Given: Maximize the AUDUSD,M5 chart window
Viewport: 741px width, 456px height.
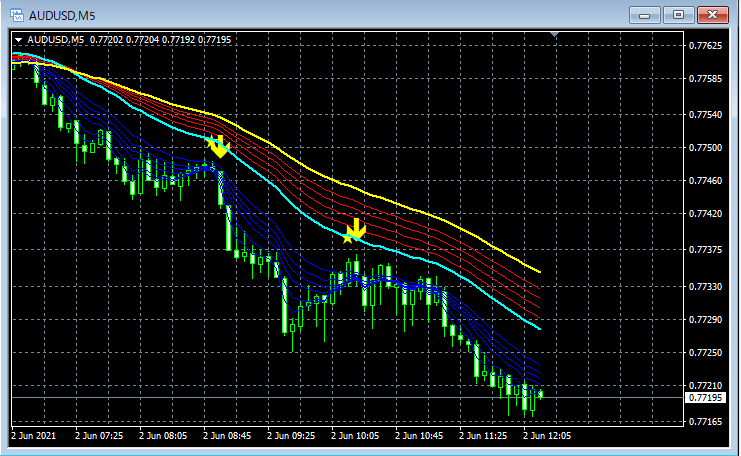Looking at the screenshot, I should [678, 15].
